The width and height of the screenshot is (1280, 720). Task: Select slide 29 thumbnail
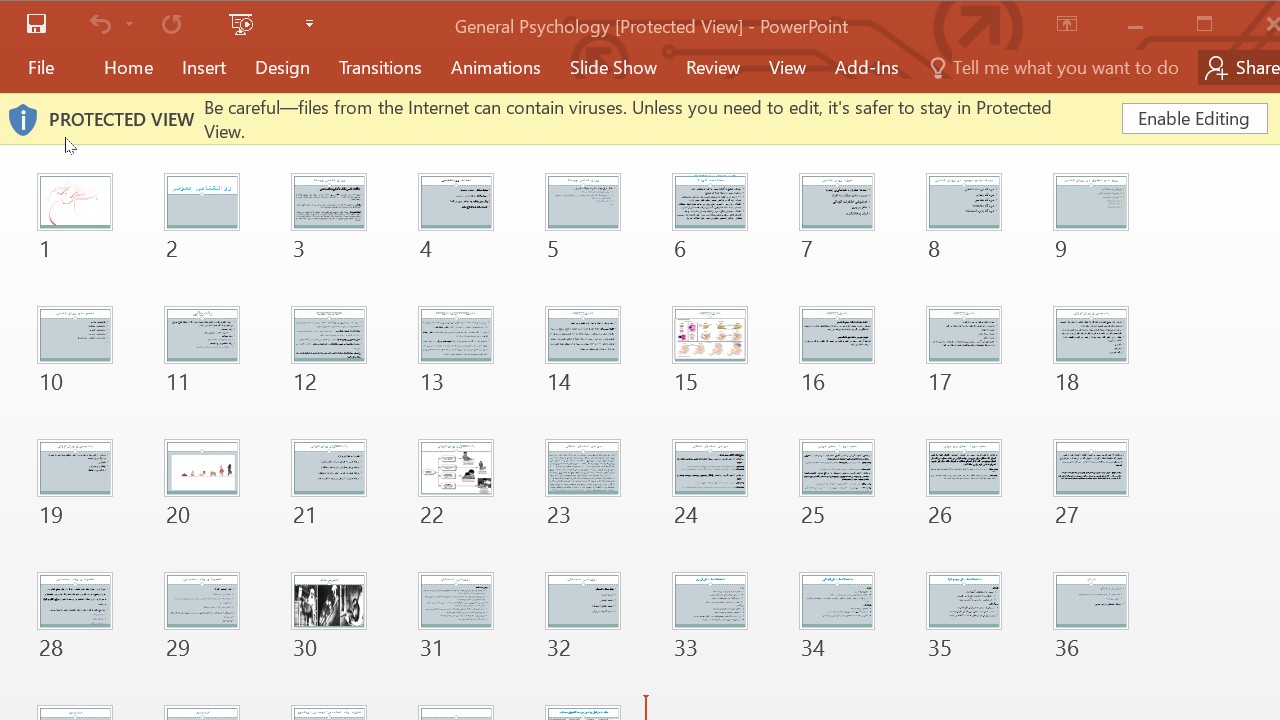pos(202,601)
